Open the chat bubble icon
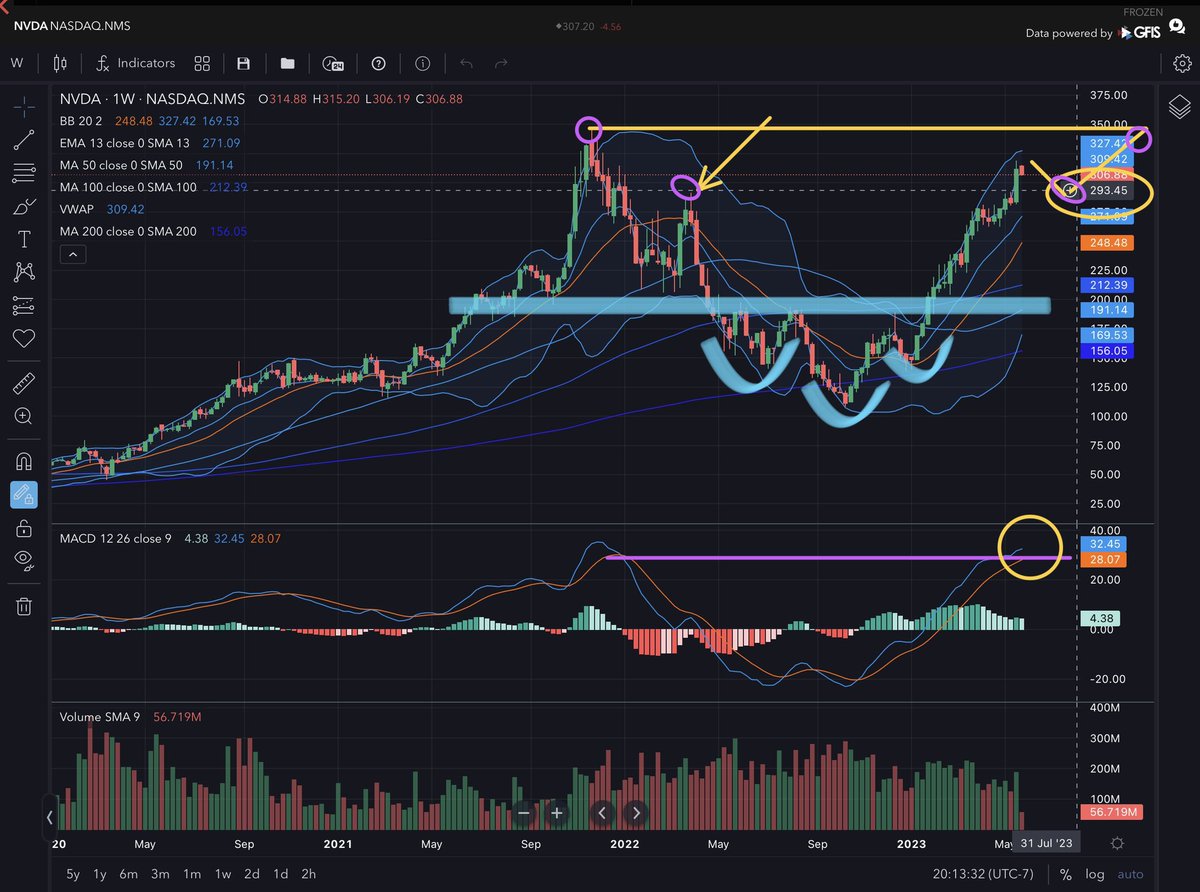This screenshot has width=1200, height=892. 1178,26
